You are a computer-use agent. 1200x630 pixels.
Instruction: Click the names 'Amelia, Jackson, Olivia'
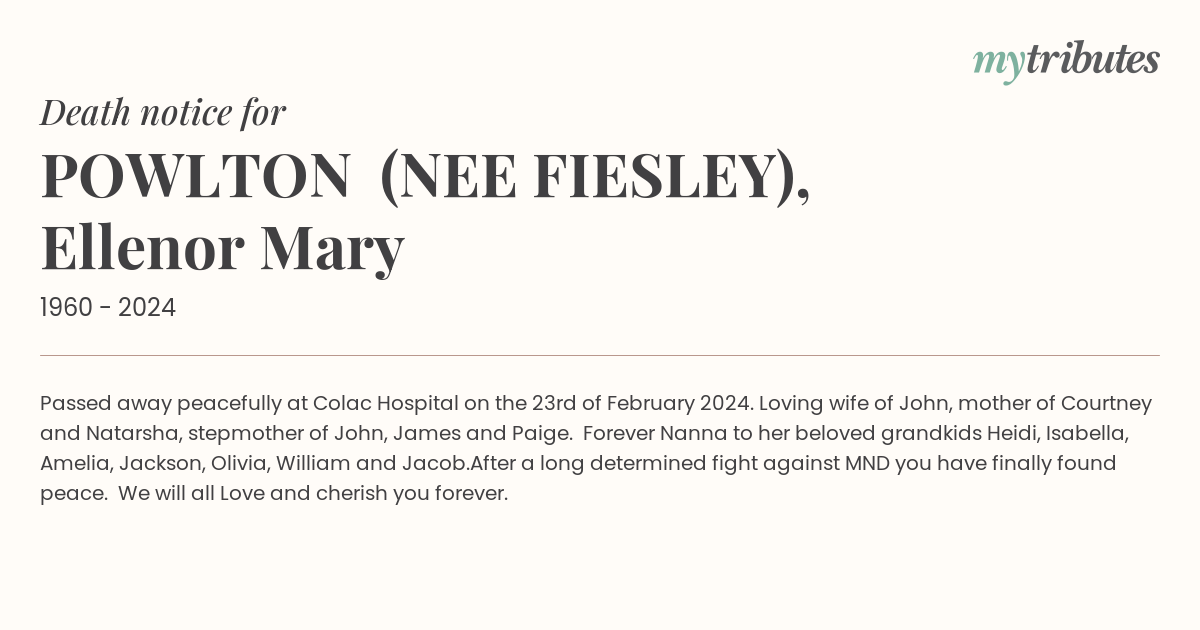tap(153, 464)
